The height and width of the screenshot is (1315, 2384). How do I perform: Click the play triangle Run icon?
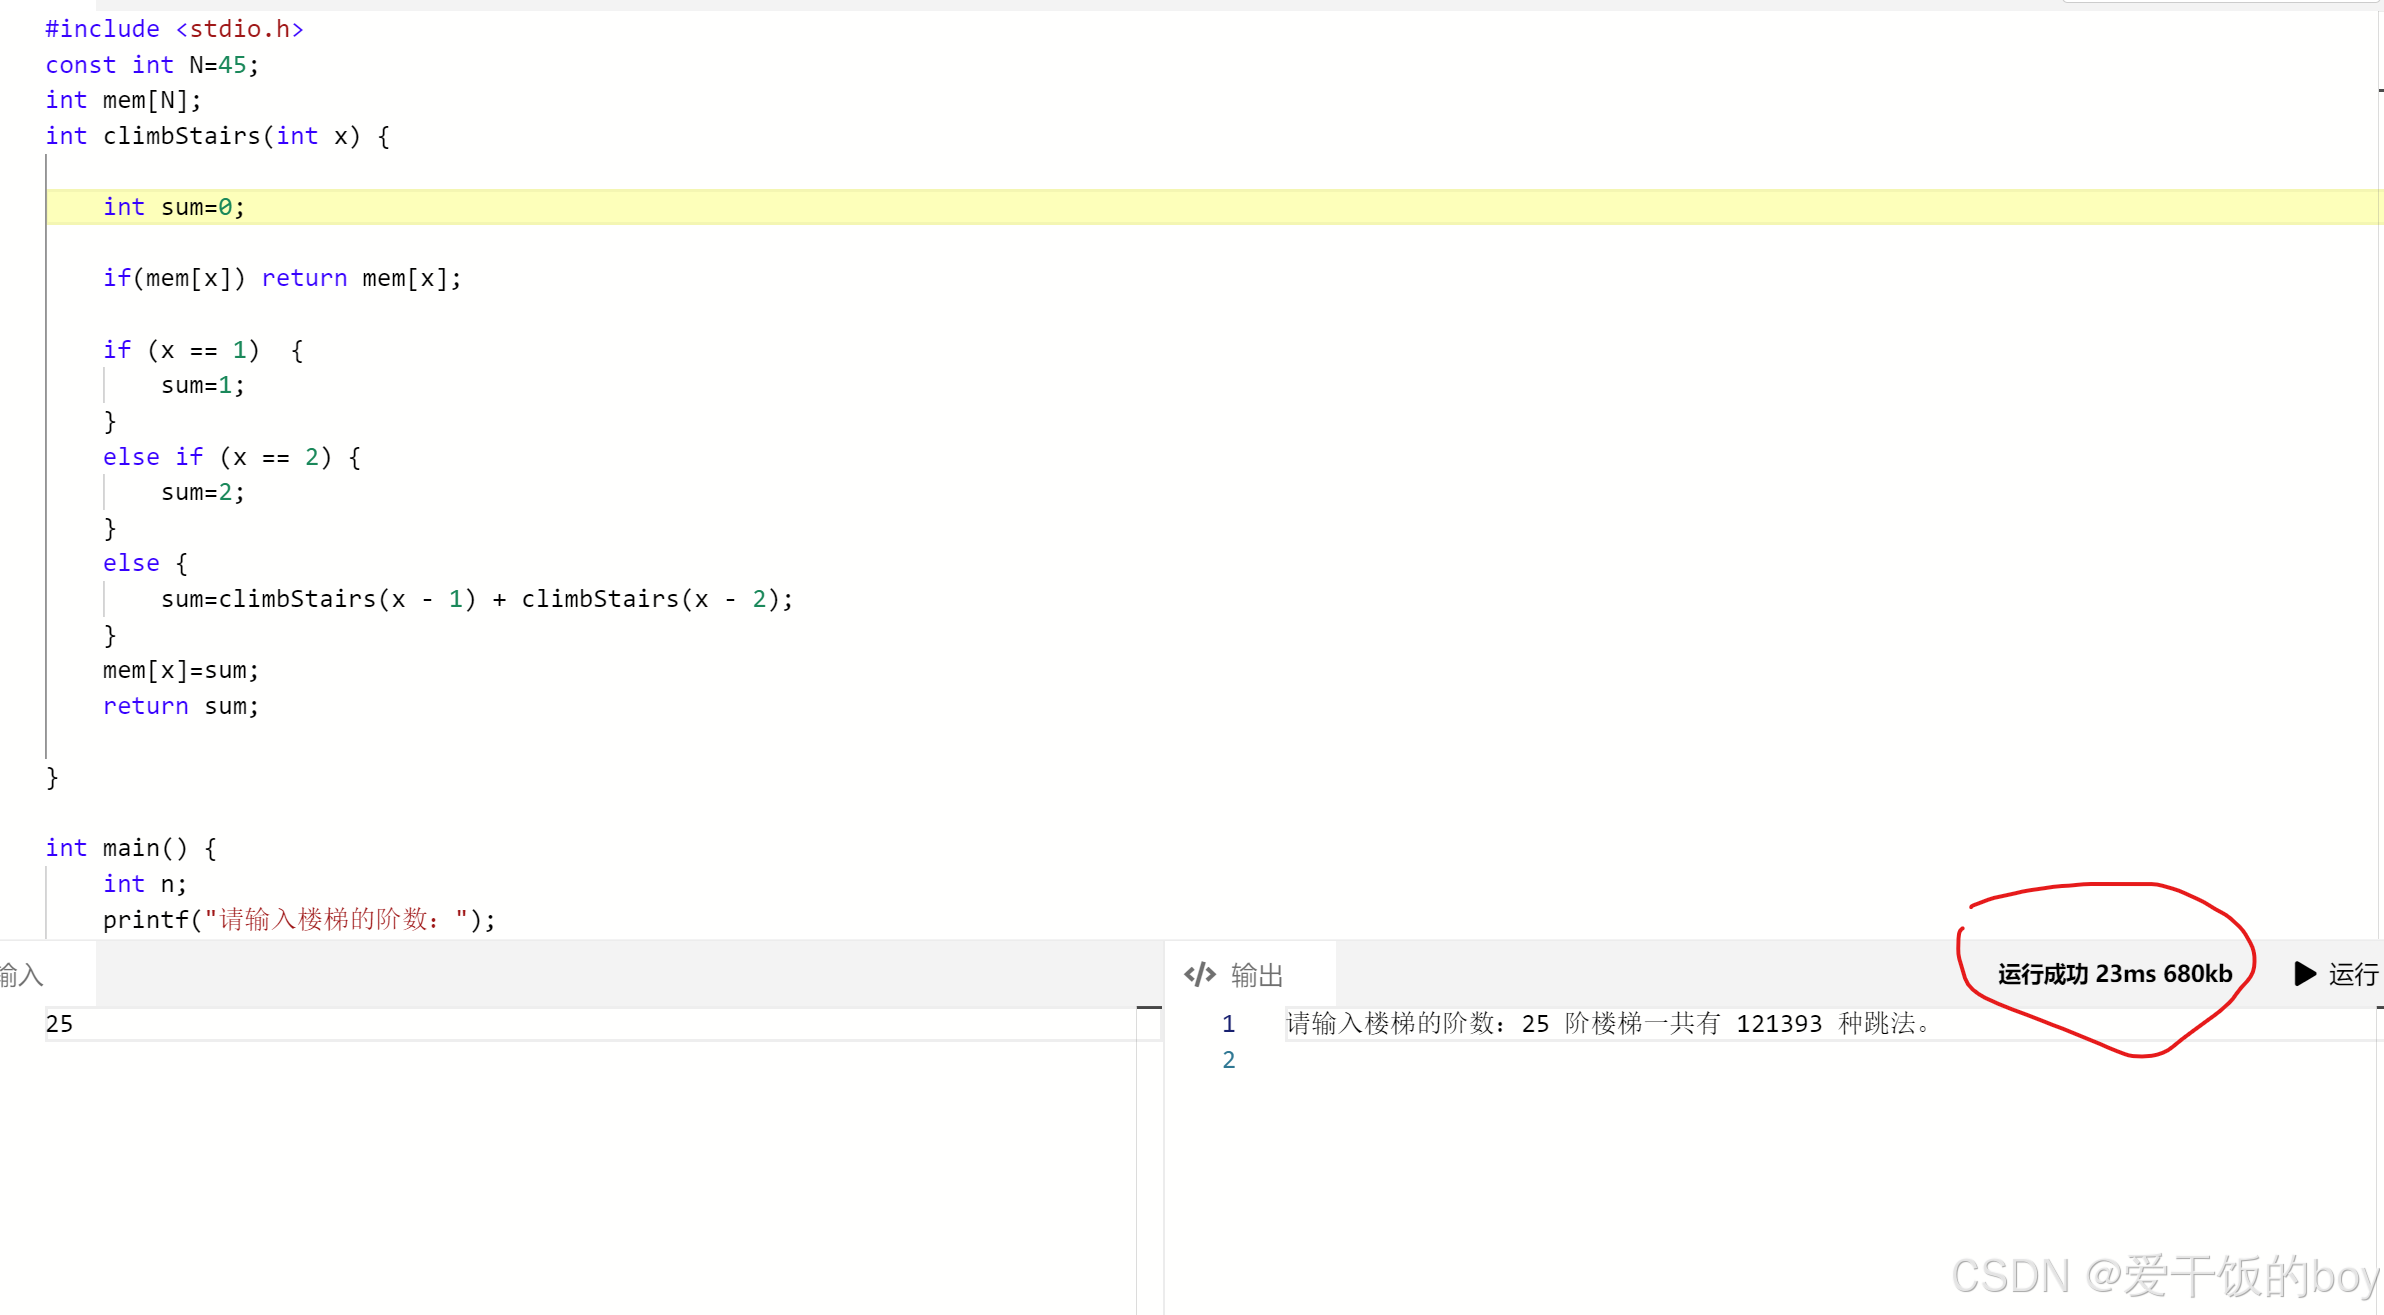coord(2304,974)
